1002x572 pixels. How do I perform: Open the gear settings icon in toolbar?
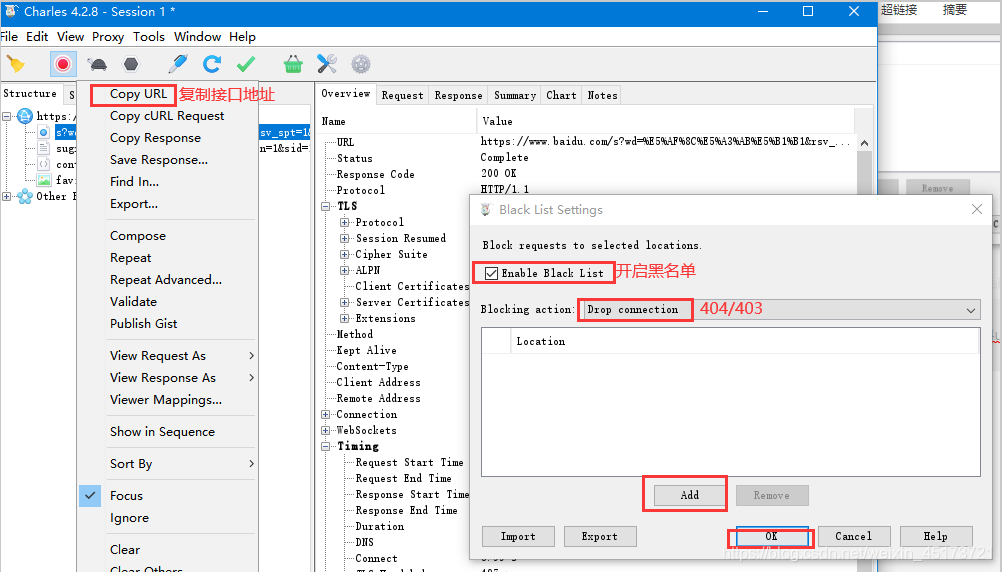[x=361, y=64]
